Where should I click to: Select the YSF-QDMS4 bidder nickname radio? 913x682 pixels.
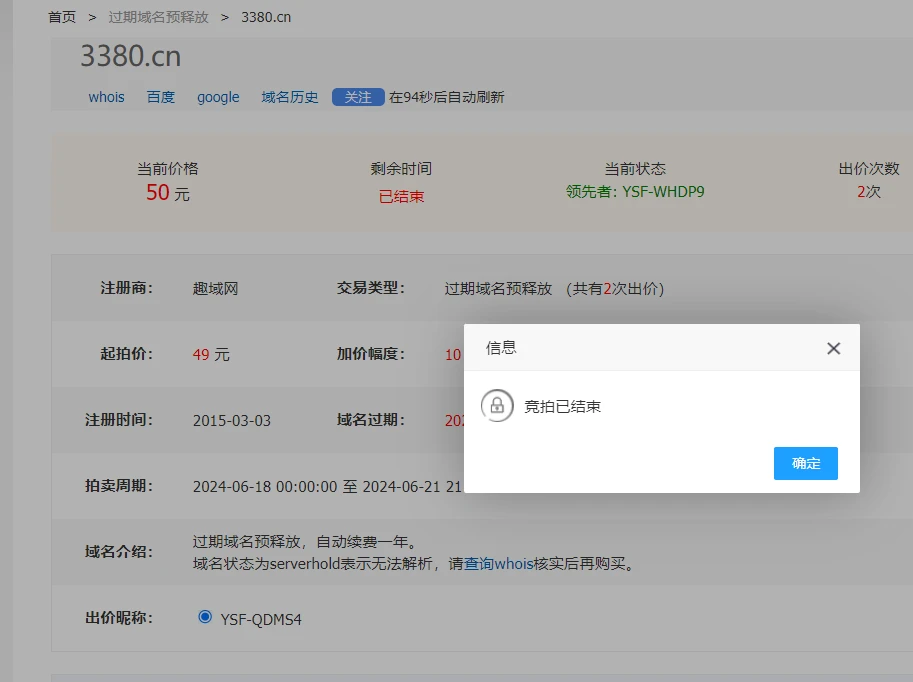(x=206, y=617)
